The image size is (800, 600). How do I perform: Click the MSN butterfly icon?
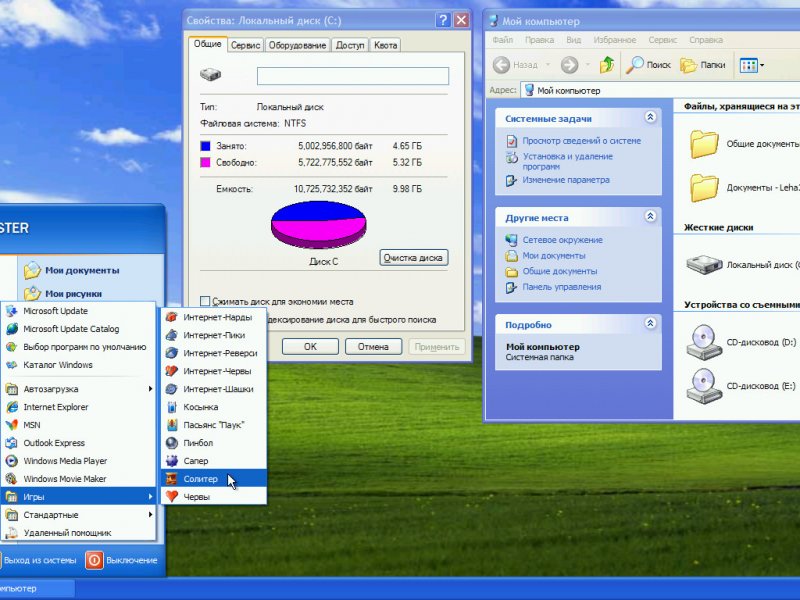pyautogui.click(x=11, y=424)
